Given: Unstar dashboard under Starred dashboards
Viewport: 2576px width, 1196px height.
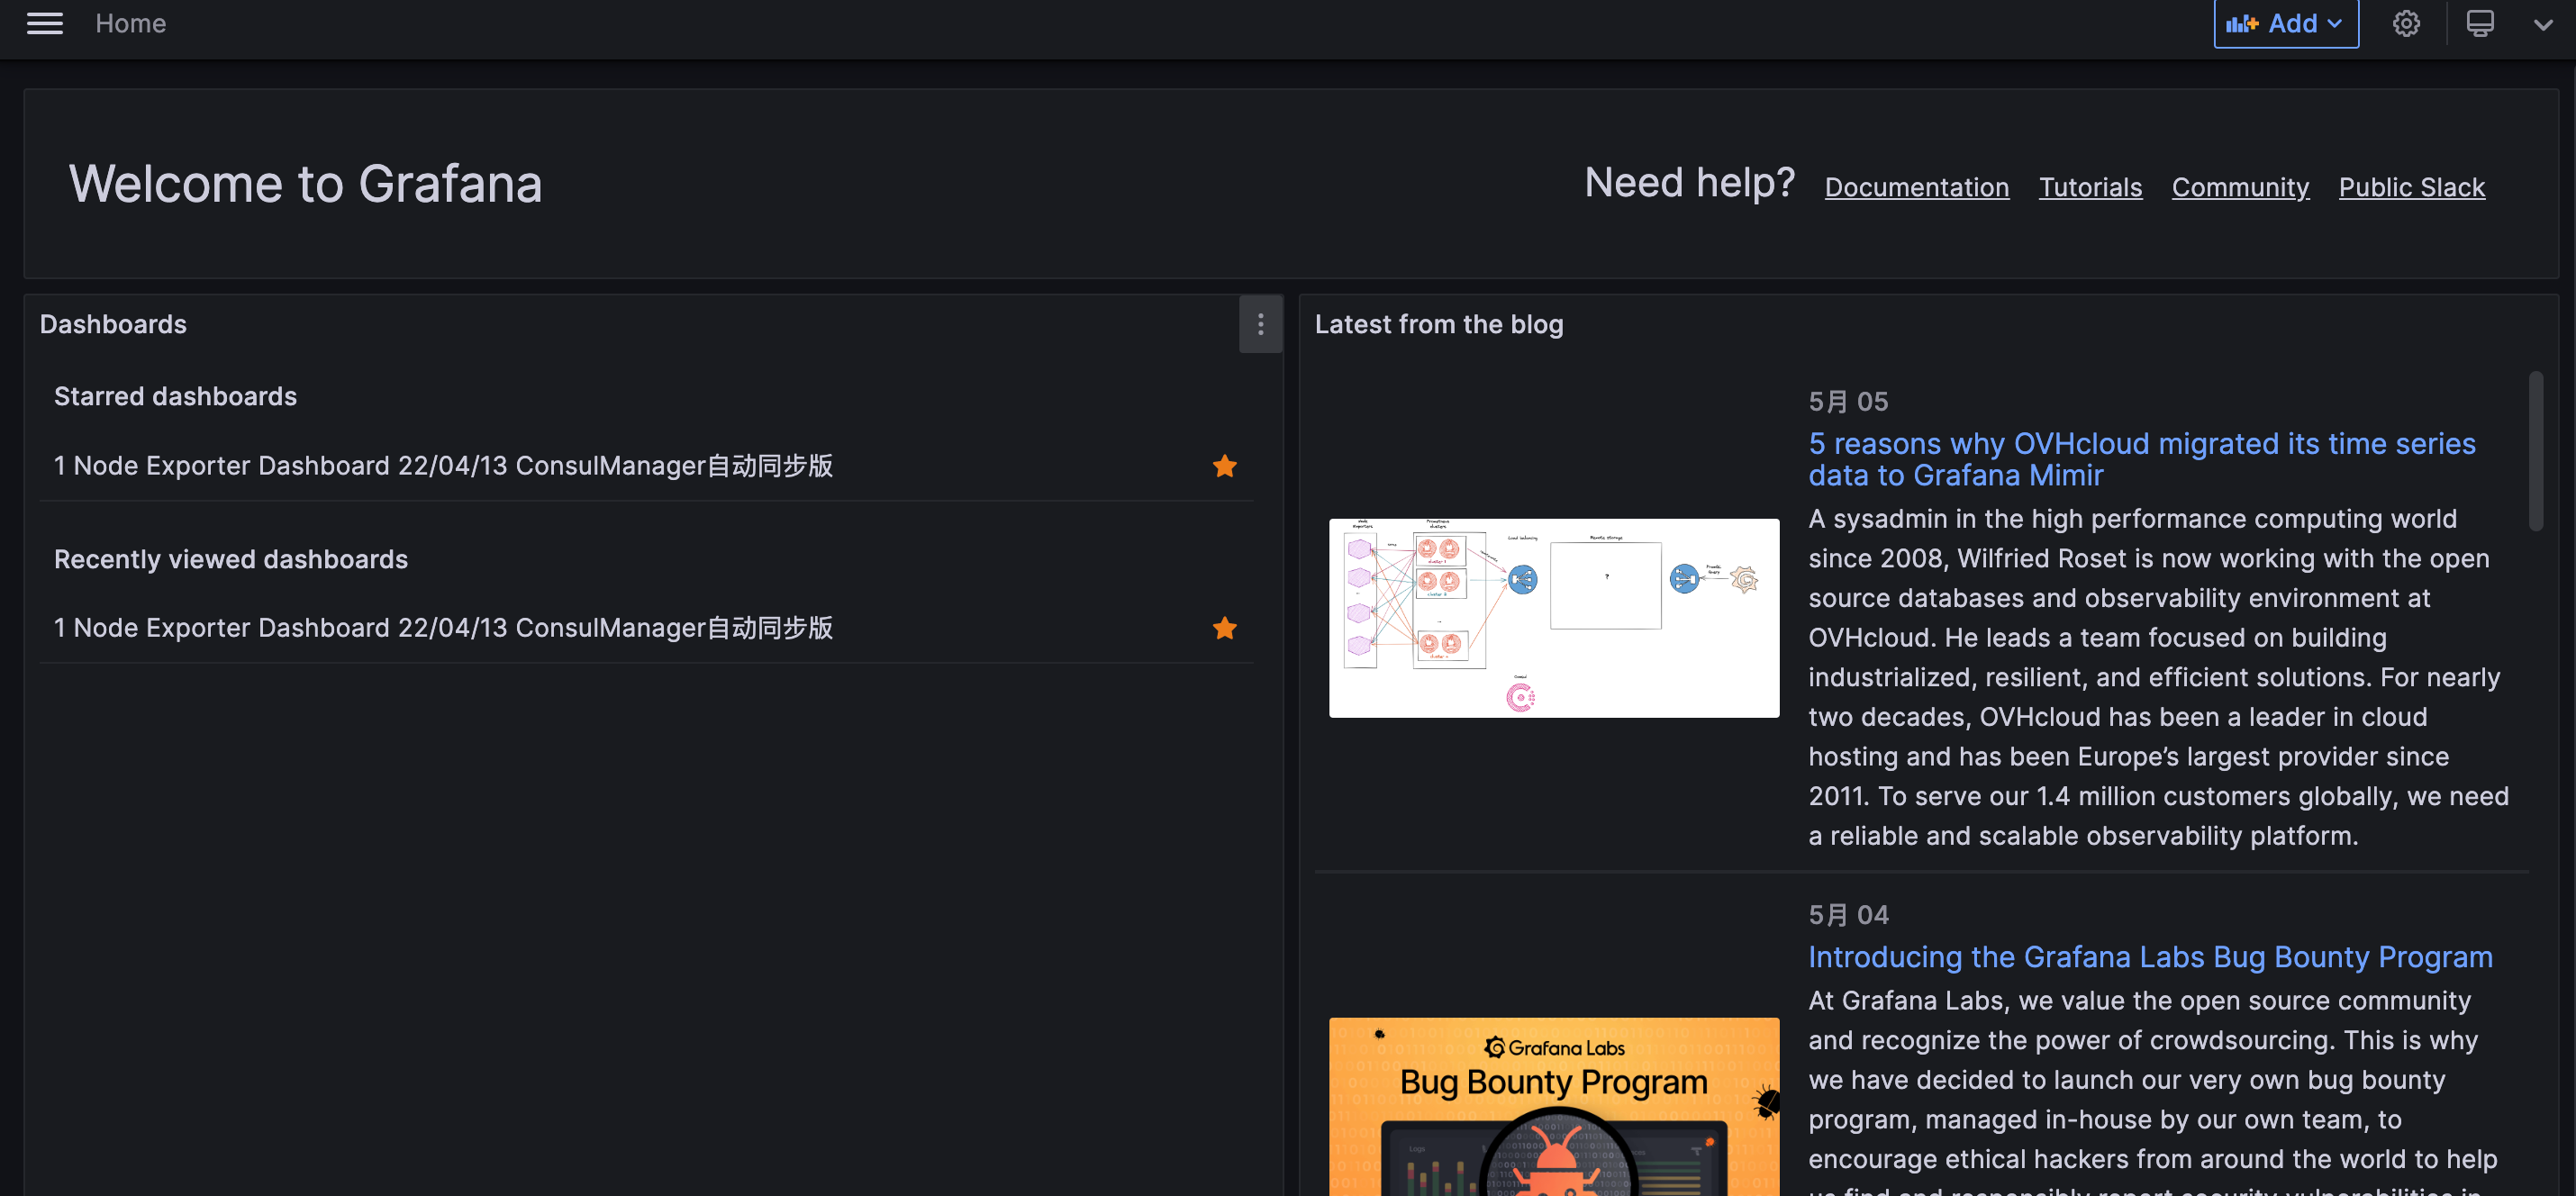Looking at the screenshot, I should click(1224, 466).
